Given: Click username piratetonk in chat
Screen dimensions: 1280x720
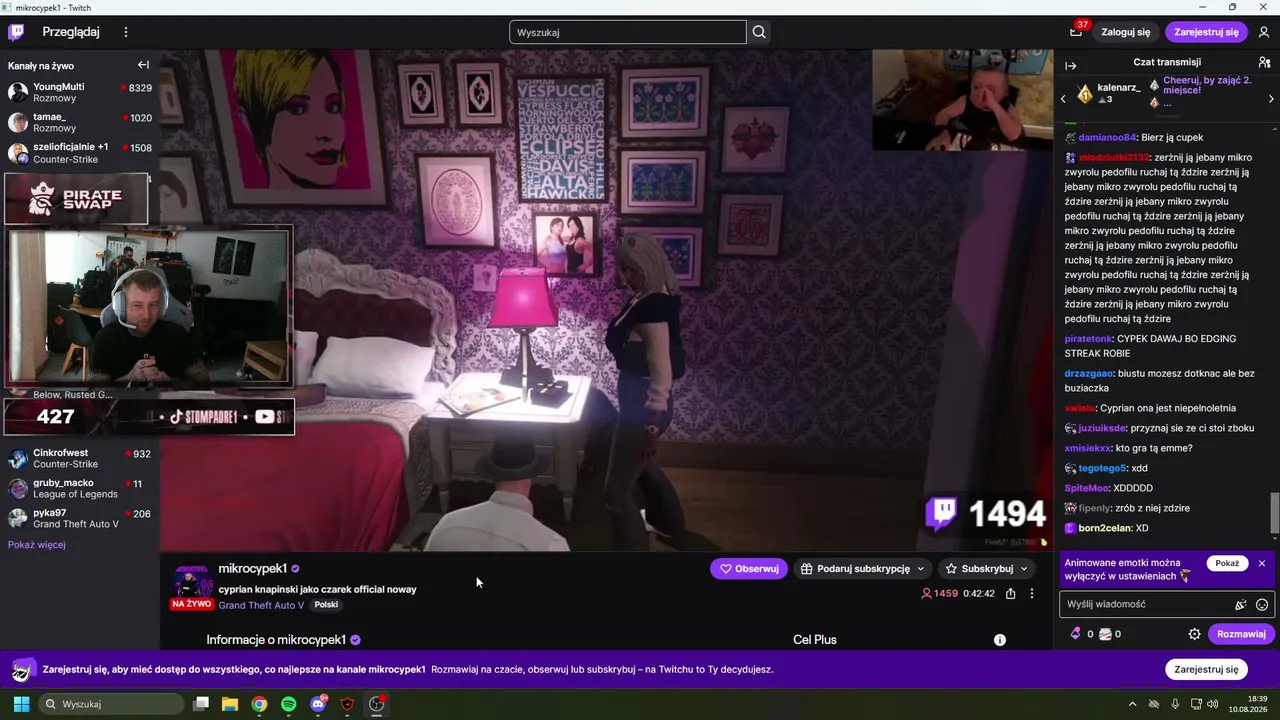Looking at the screenshot, I should (1089, 339).
